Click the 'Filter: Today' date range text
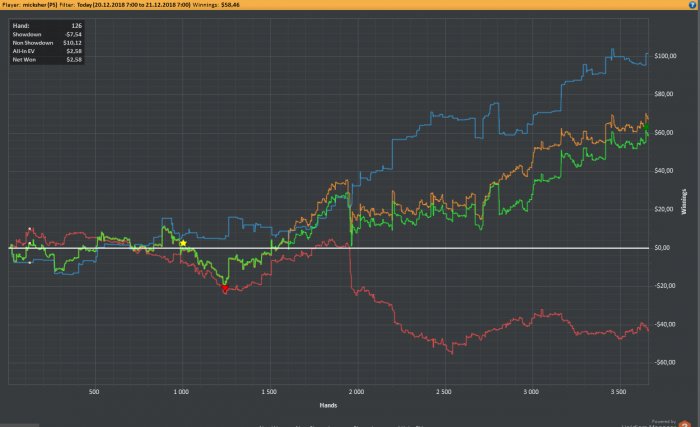 point(125,4)
